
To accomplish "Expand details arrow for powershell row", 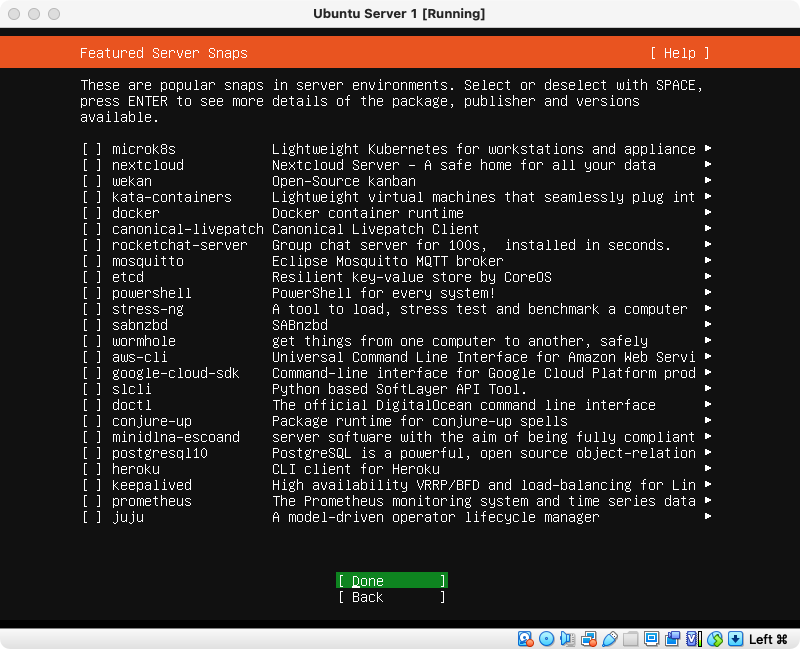I will [708, 293].
